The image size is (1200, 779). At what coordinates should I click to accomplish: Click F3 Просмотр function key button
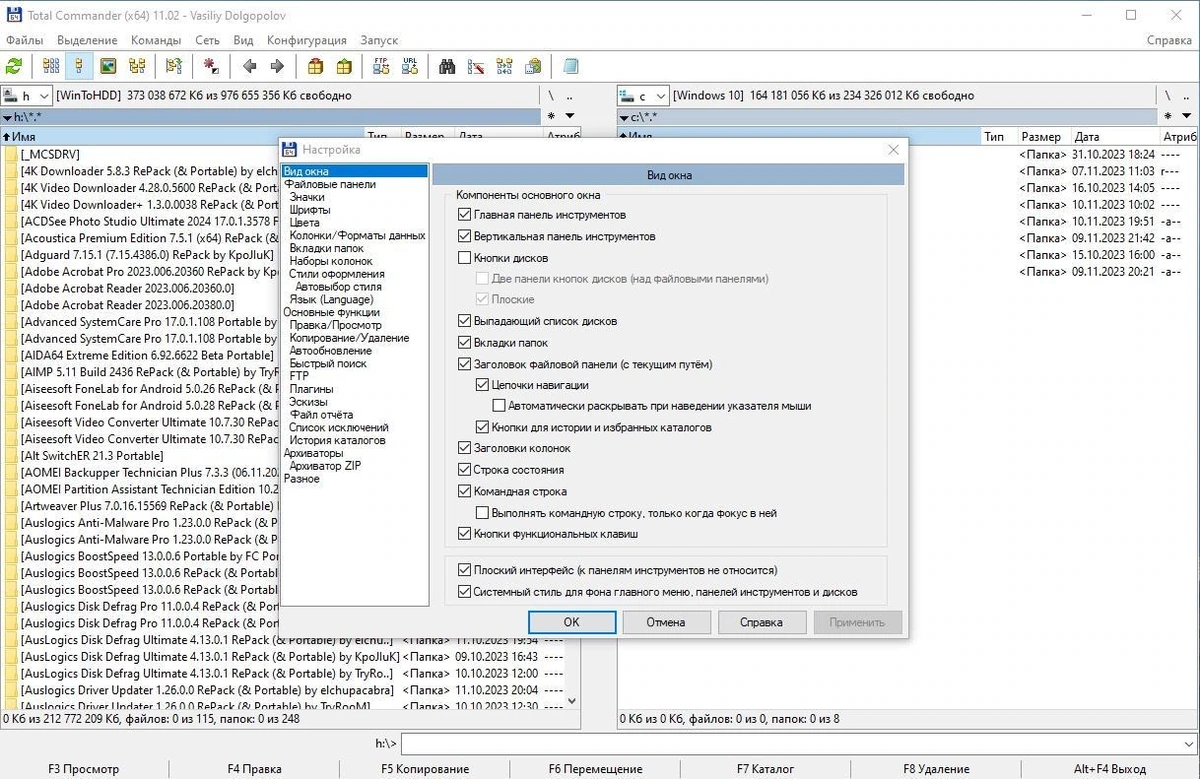coord(83,769)
